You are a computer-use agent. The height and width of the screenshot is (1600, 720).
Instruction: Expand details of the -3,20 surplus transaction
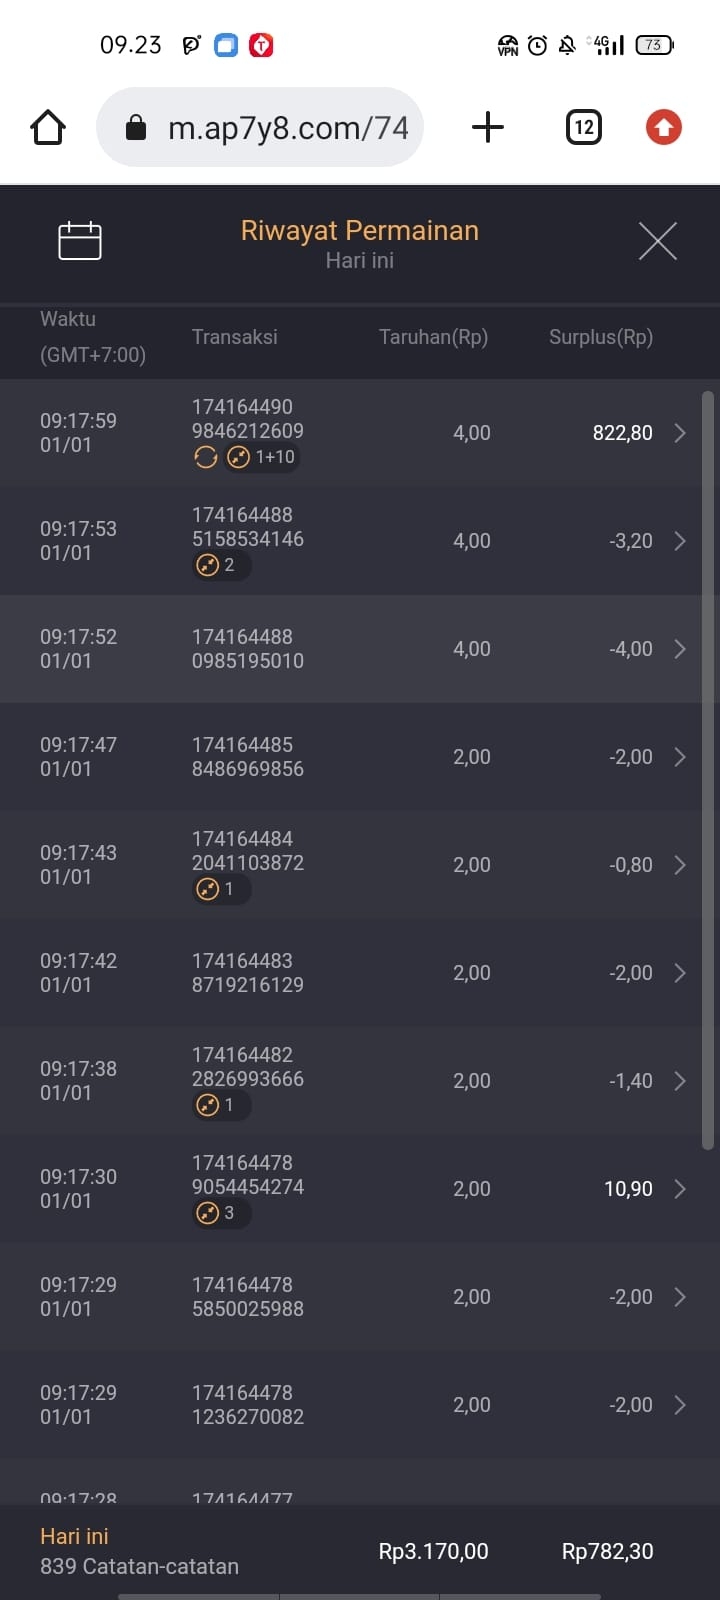tap(680, 541)
